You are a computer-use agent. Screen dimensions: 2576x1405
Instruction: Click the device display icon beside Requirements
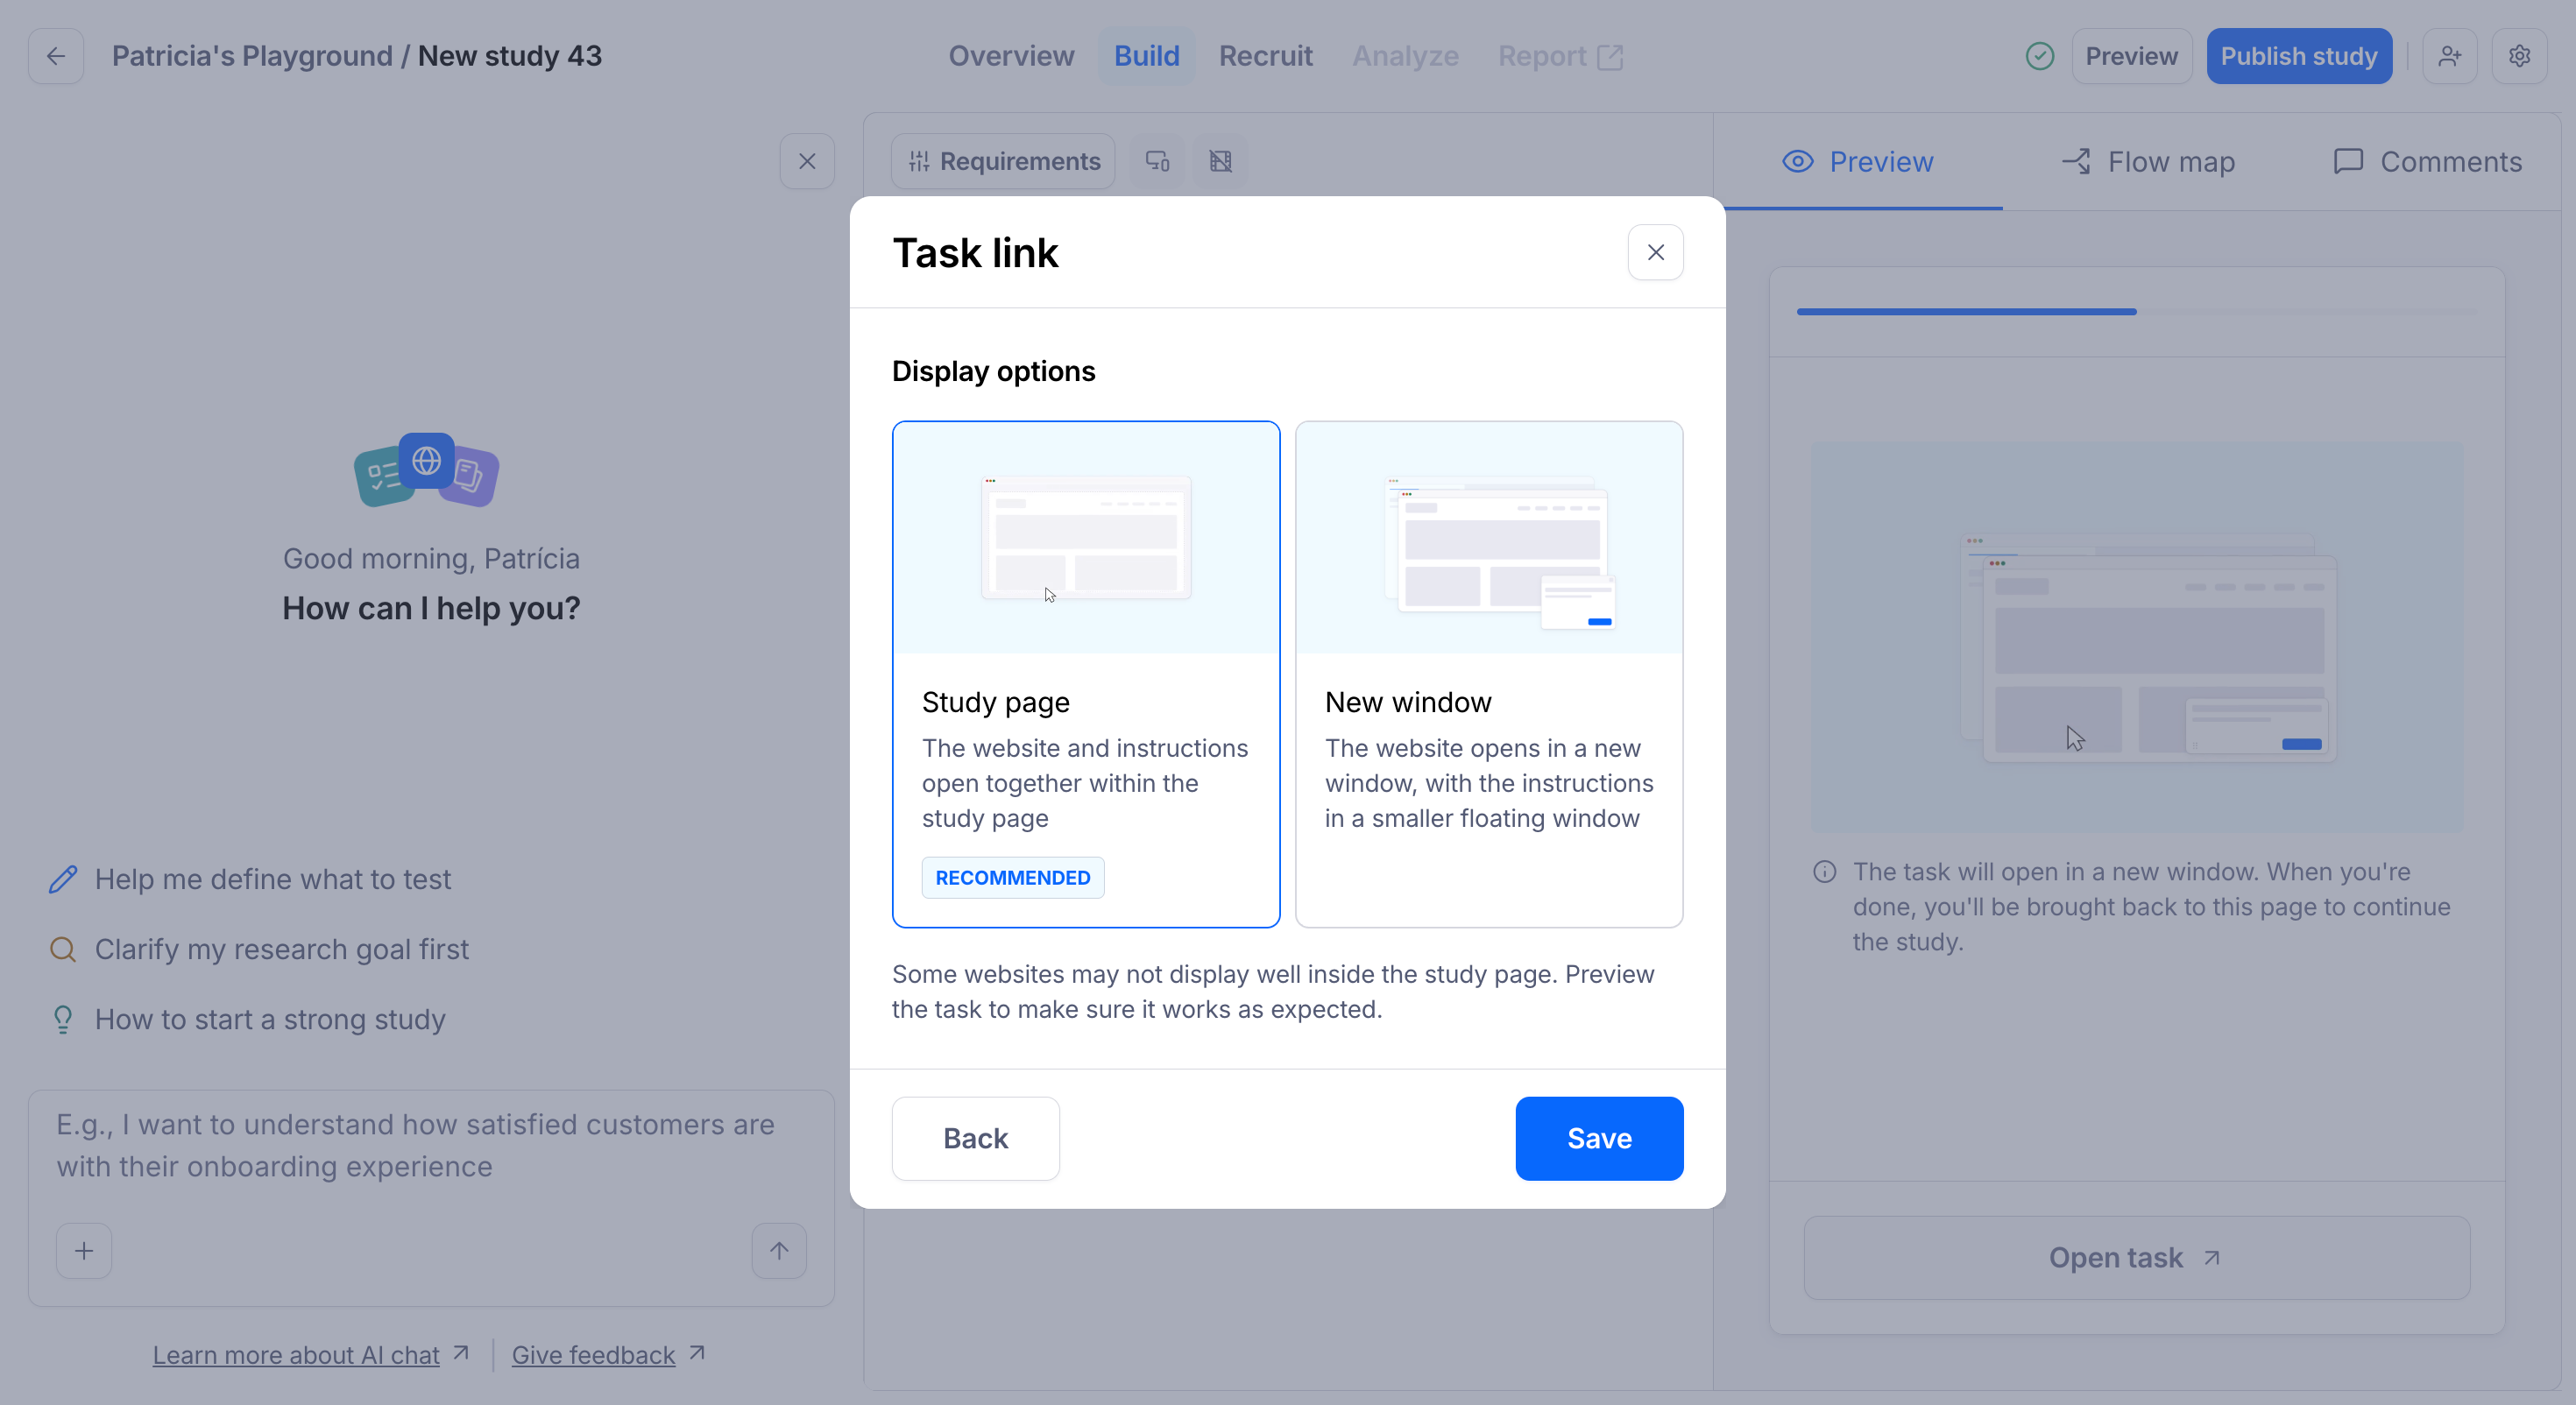1158,161
